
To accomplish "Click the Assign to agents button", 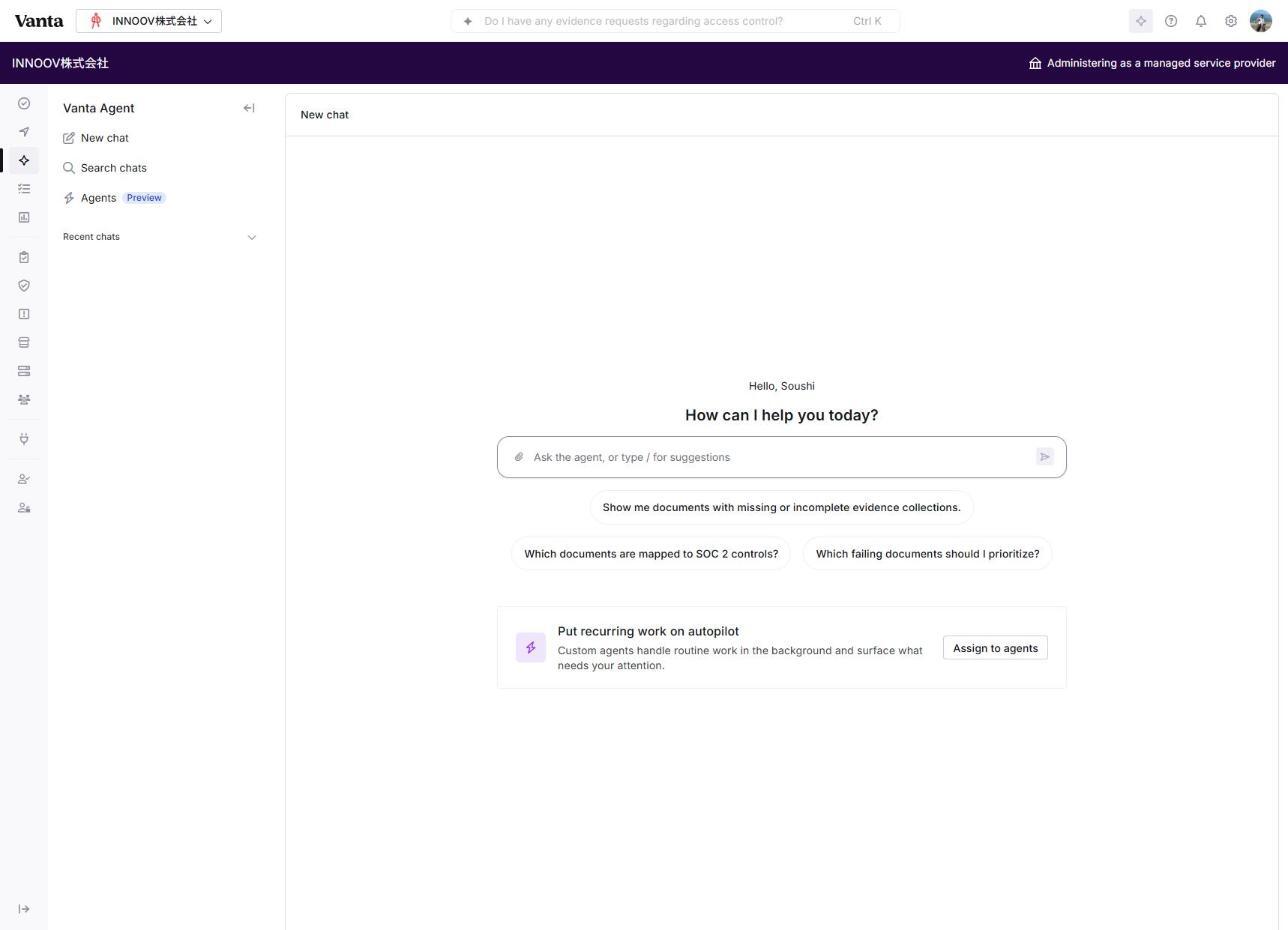I will pyautogui.click(x=995, y=648).
